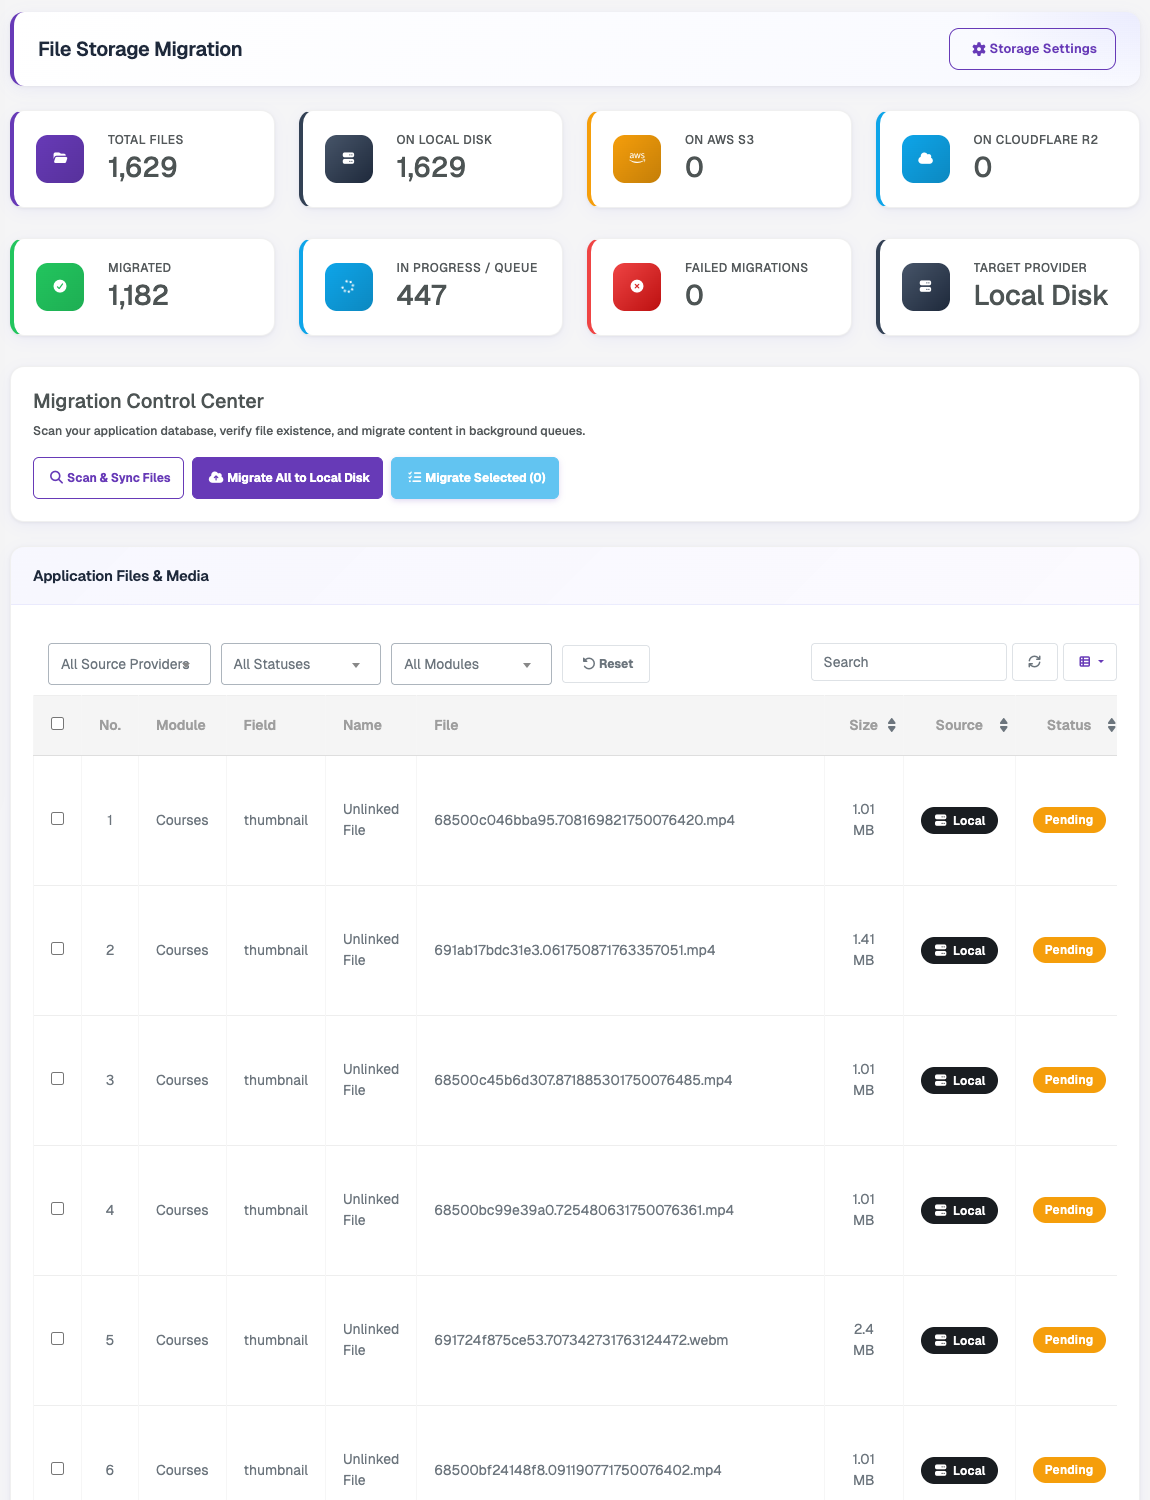Screen dimensions: 1150x1500
Task: Click the purple Total Files folder icon
Action: tap(60, 159)
